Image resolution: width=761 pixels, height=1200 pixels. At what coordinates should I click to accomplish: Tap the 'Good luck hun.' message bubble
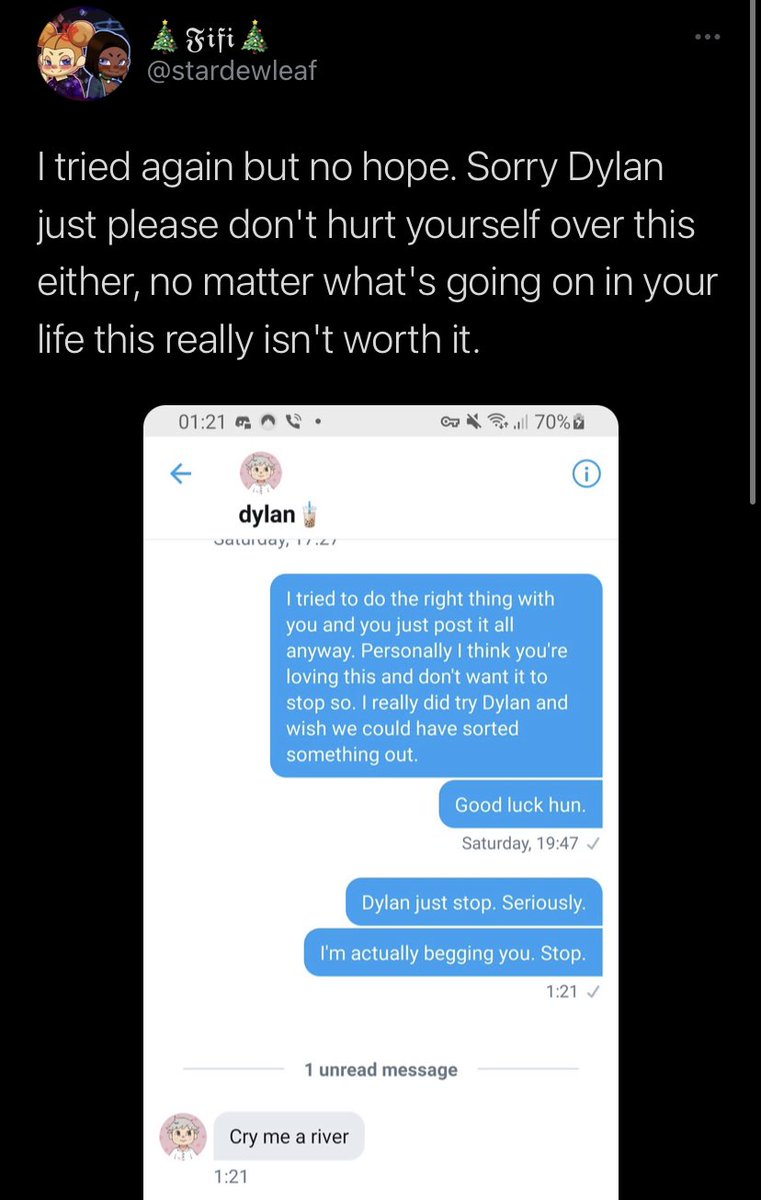click(x=520, y=804)
